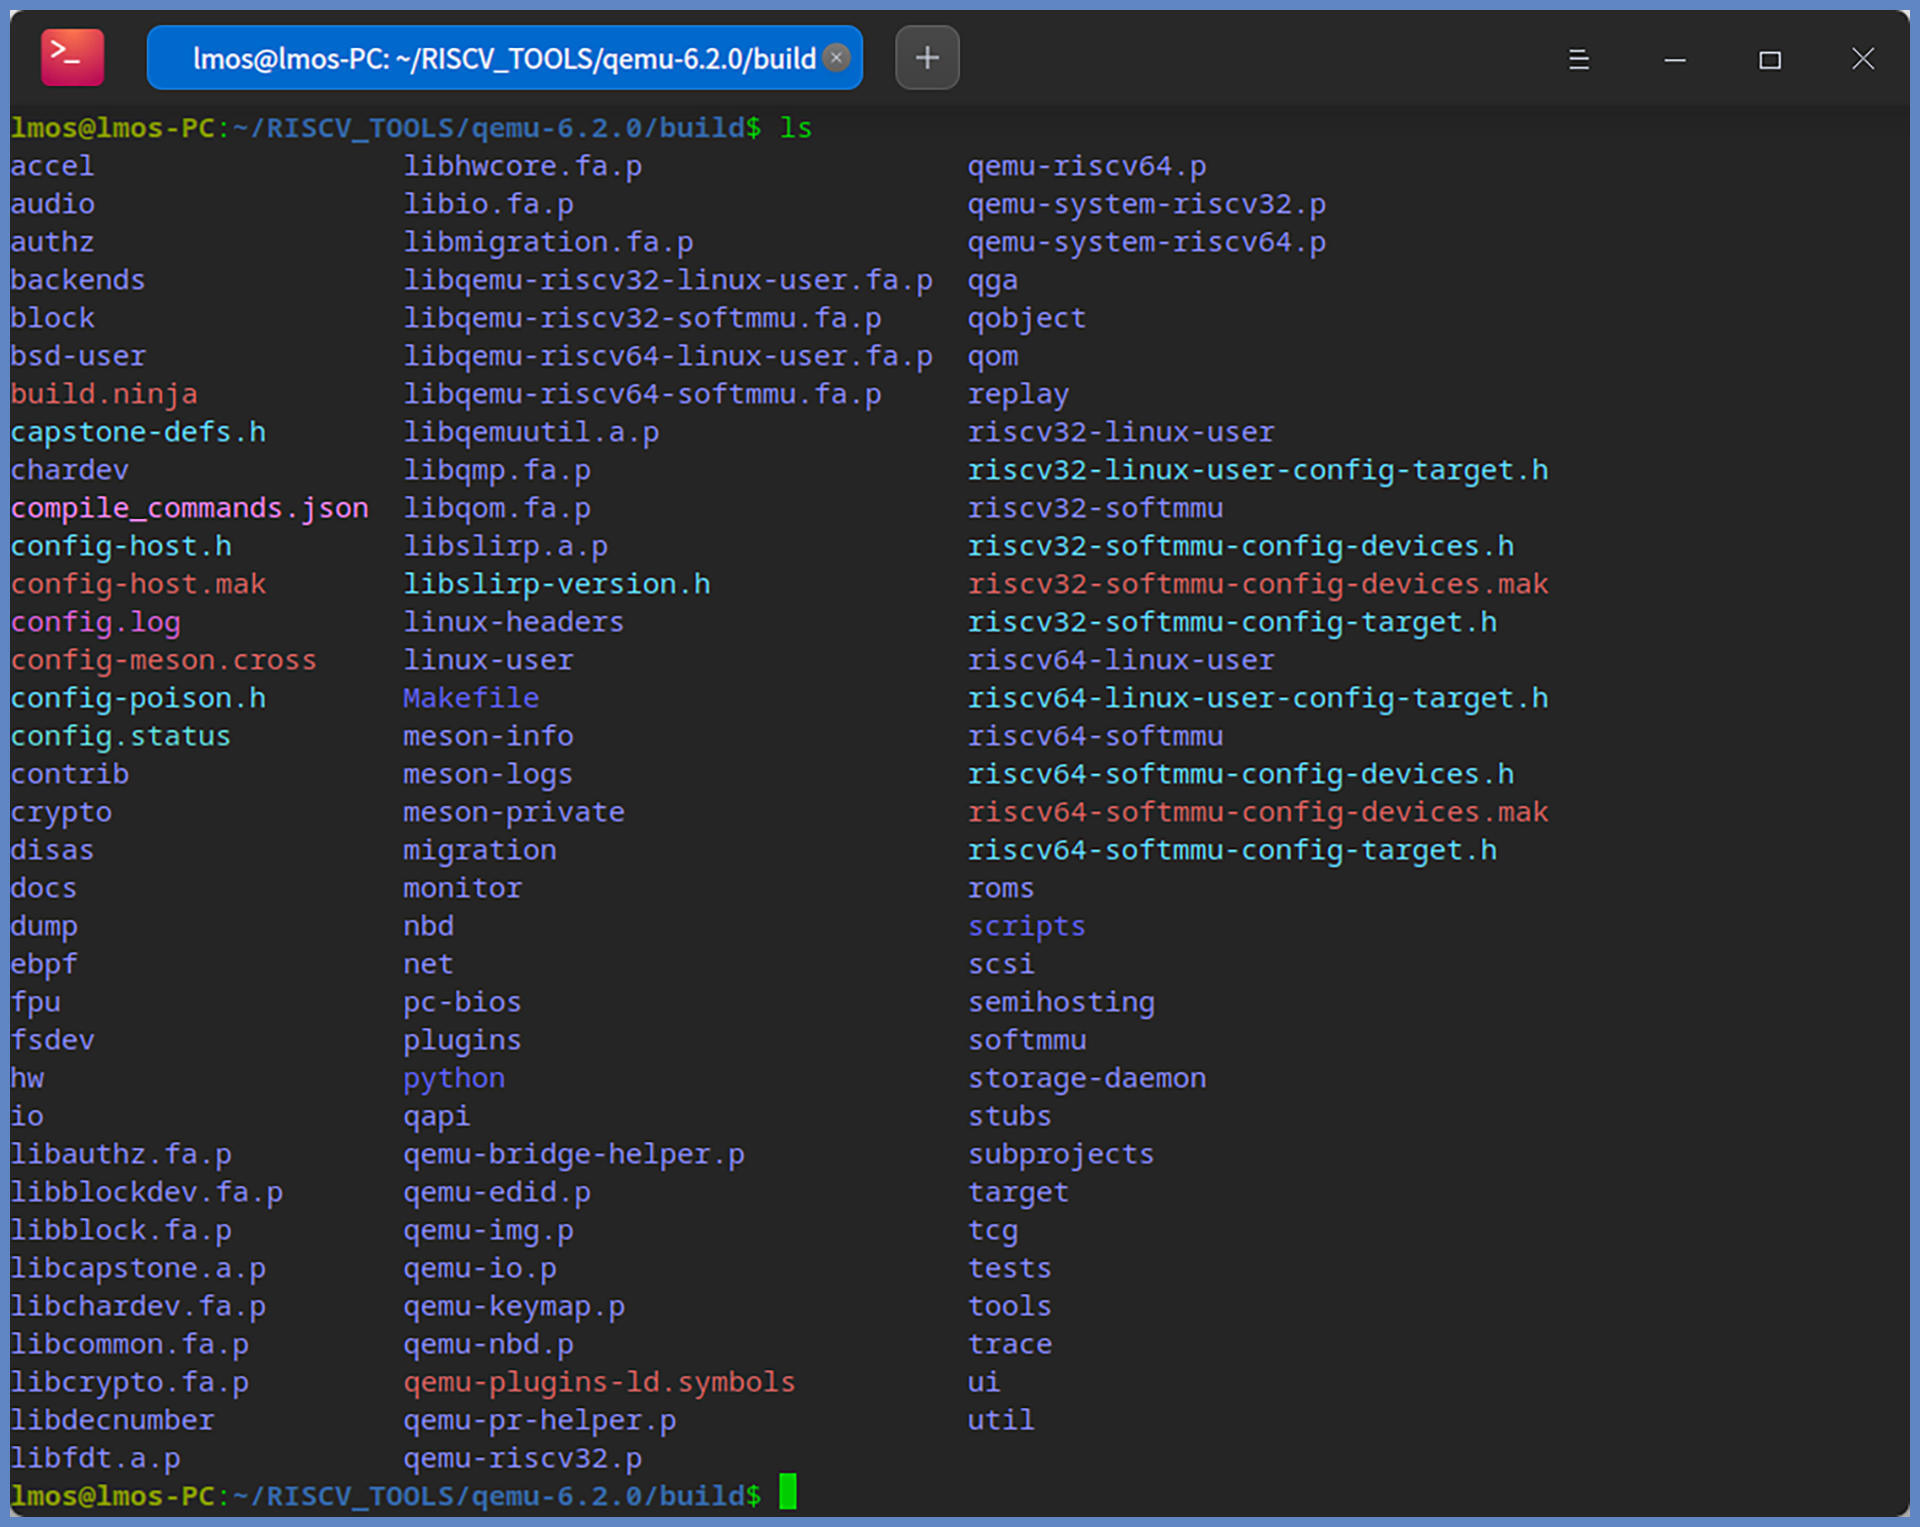This screenshot has width=1920, height=1527.
Task: Click the green cursor at the prompt
Action: coord(788,1491)
